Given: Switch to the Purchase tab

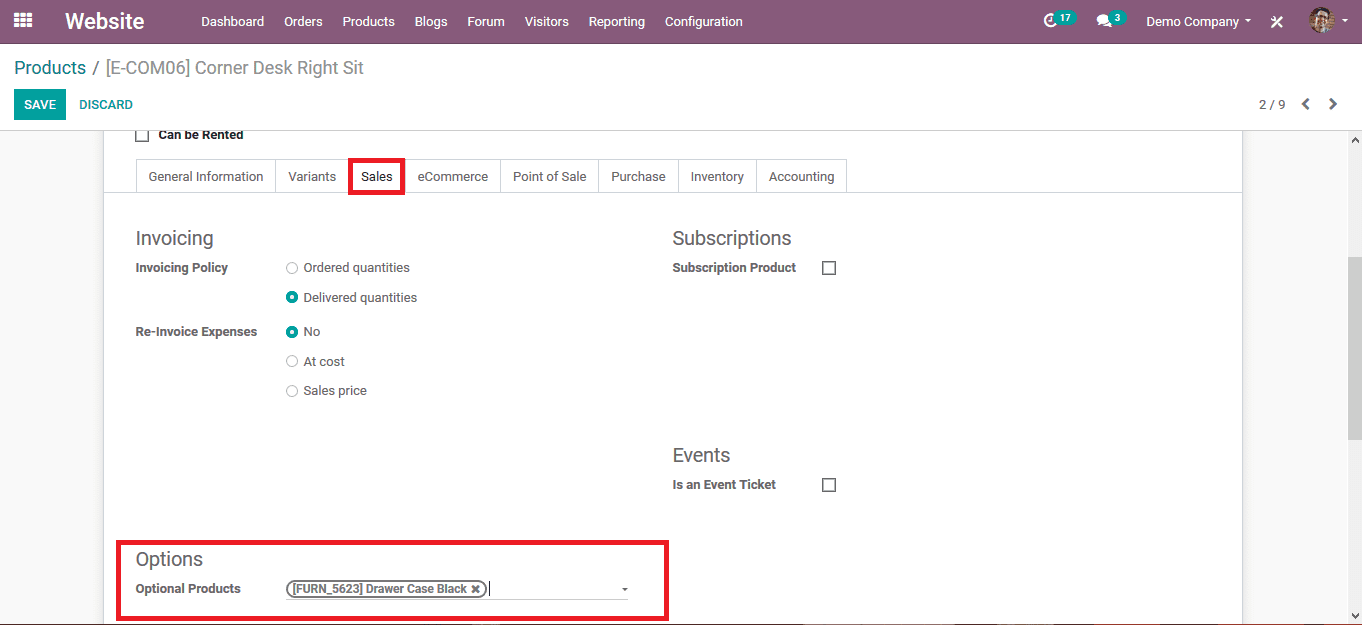Looking at the screenshot, I should coord(638,176).
